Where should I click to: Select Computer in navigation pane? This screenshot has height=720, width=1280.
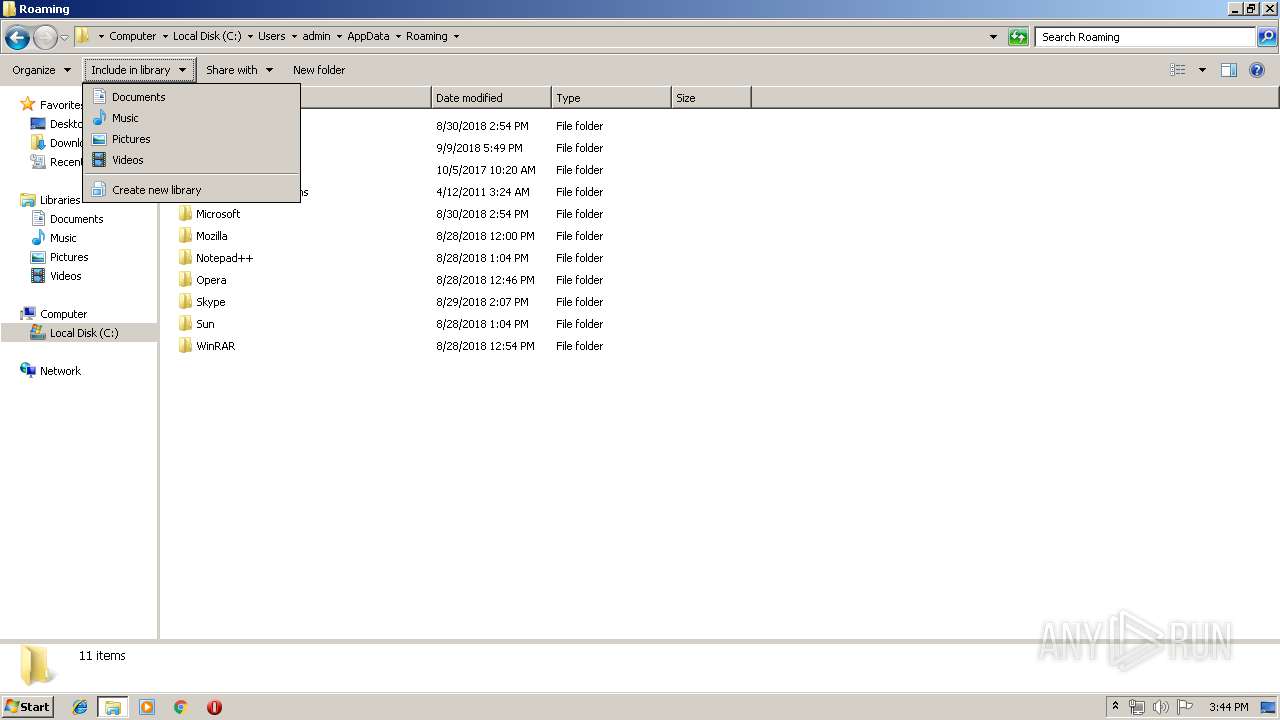63,314
